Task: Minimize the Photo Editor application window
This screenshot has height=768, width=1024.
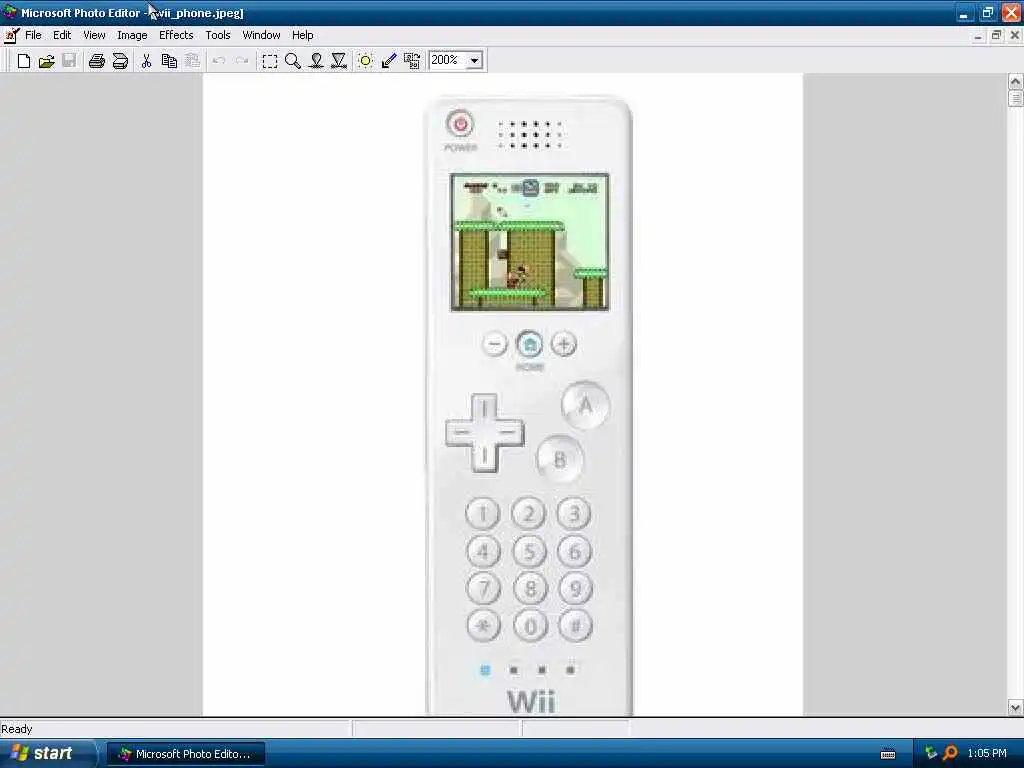Action: [964, 12]
